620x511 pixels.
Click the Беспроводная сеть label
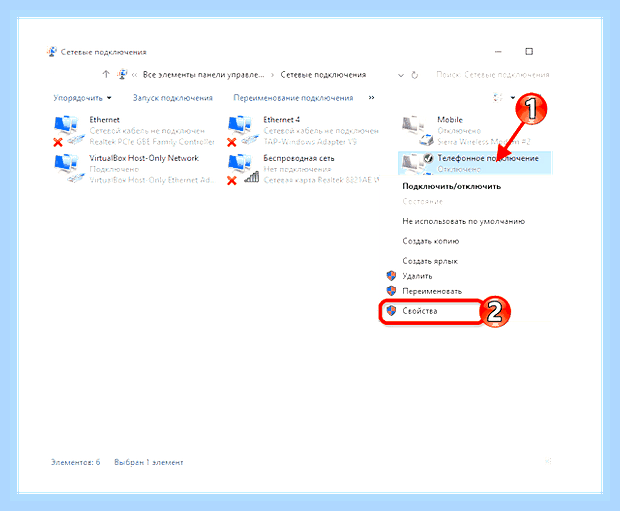(299, 158)
